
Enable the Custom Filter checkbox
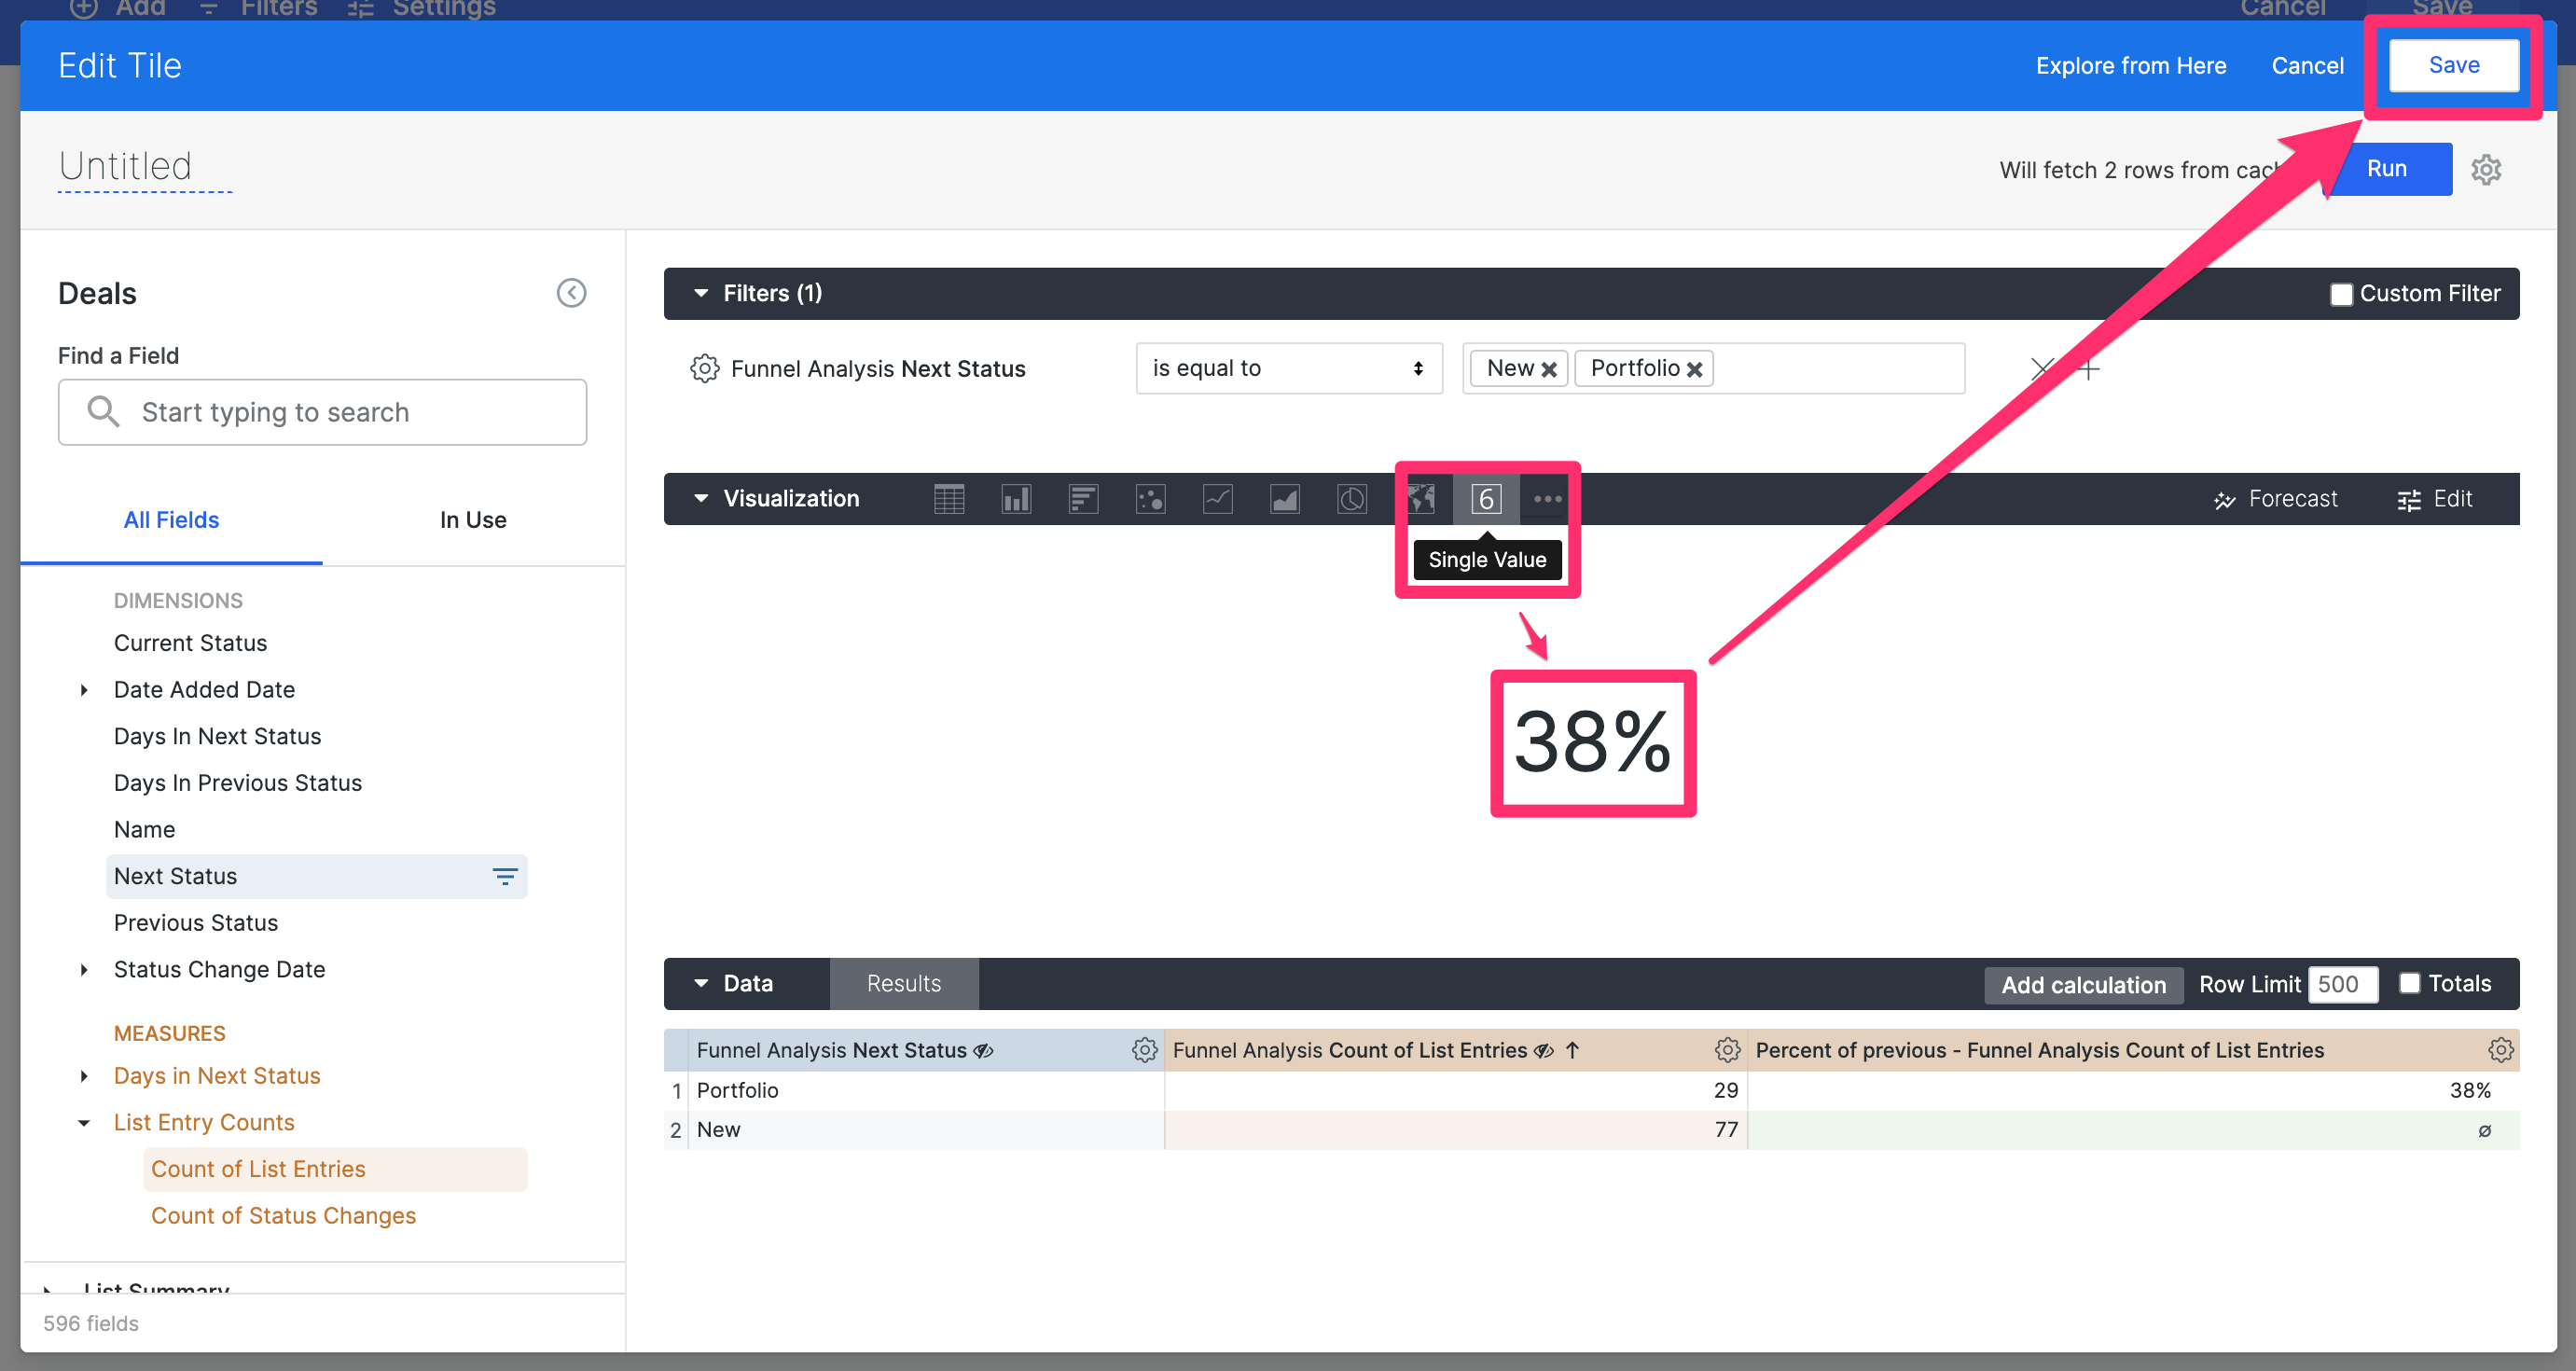click(2341, 293)
